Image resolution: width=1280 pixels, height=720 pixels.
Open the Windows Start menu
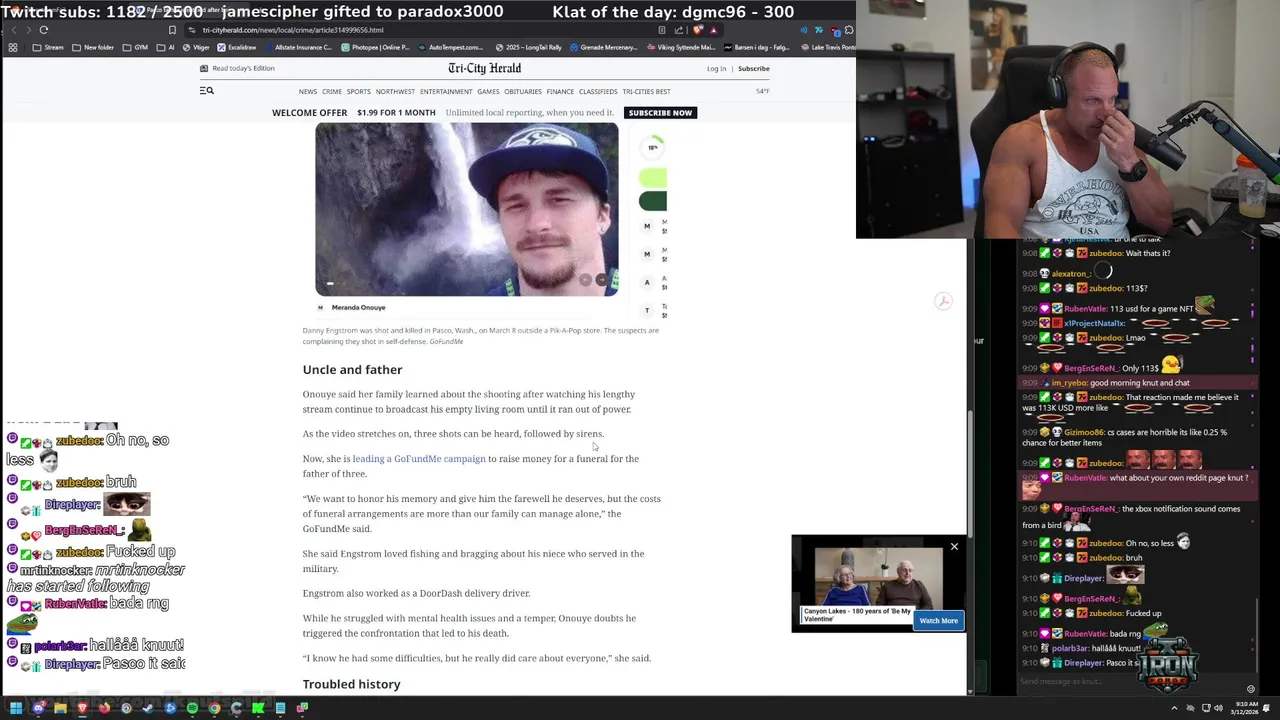16,708
